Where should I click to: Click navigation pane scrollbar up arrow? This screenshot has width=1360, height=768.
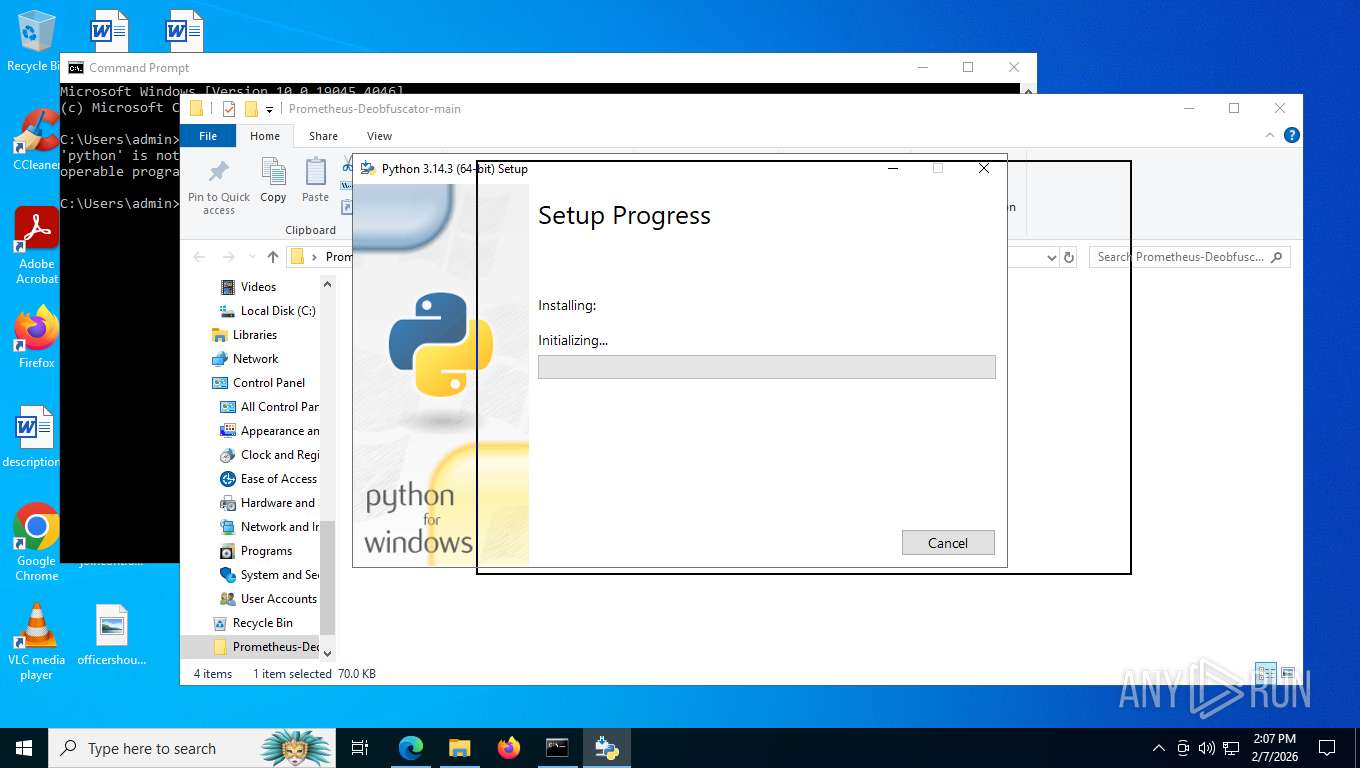327,285
